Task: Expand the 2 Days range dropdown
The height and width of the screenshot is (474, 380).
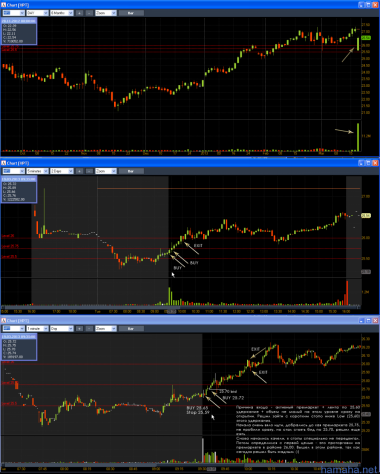Action: click(62, 171)
